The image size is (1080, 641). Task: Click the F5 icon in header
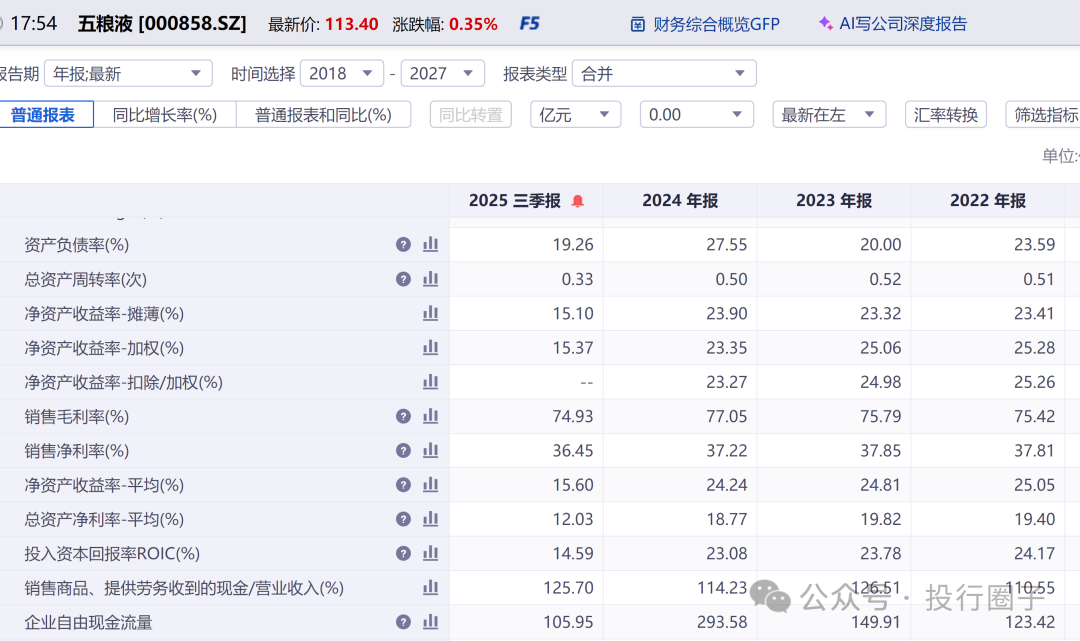[x=530, y=23]
